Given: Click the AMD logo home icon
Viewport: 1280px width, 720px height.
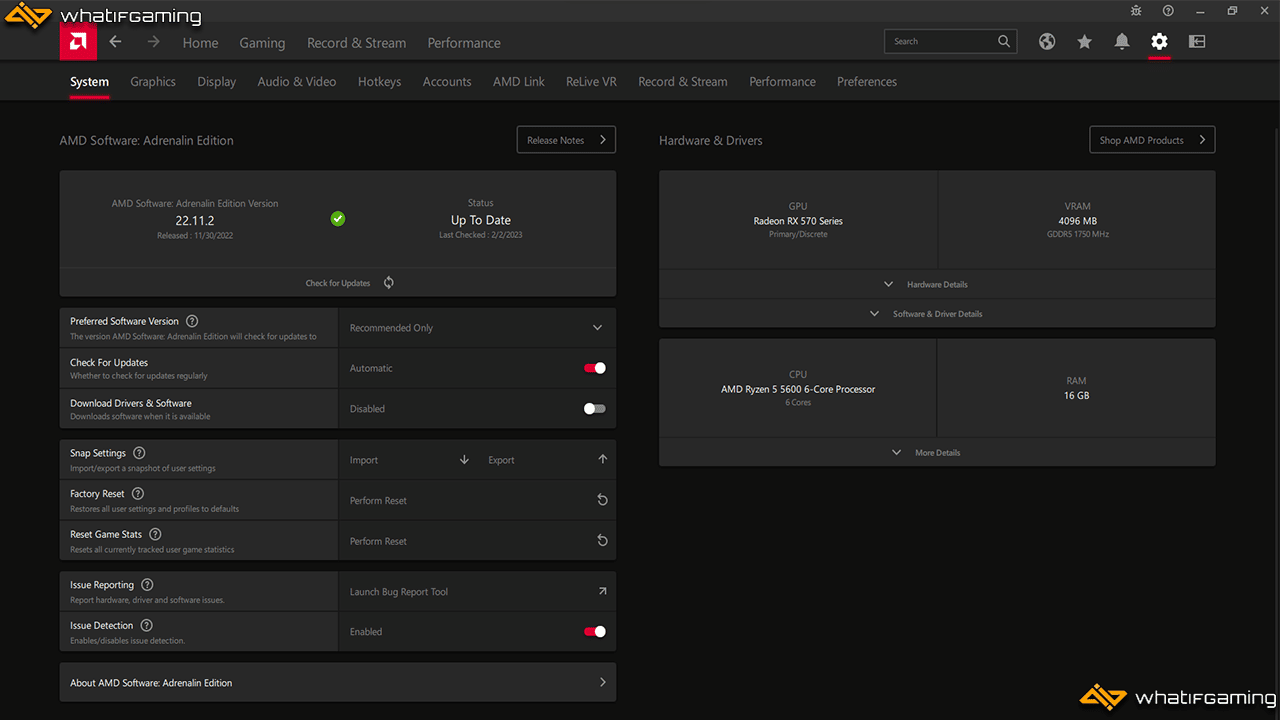Looking at the screenshot, I should point(78,42).
